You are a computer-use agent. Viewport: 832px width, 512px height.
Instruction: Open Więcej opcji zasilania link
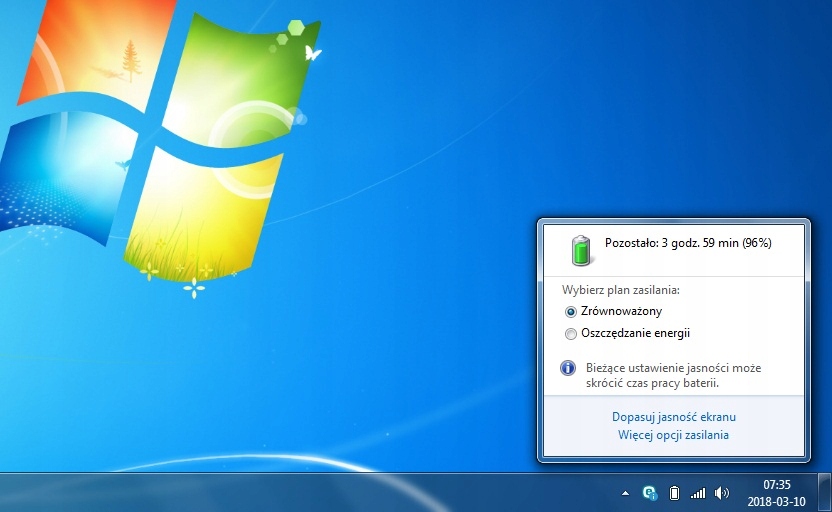[673, 435]
